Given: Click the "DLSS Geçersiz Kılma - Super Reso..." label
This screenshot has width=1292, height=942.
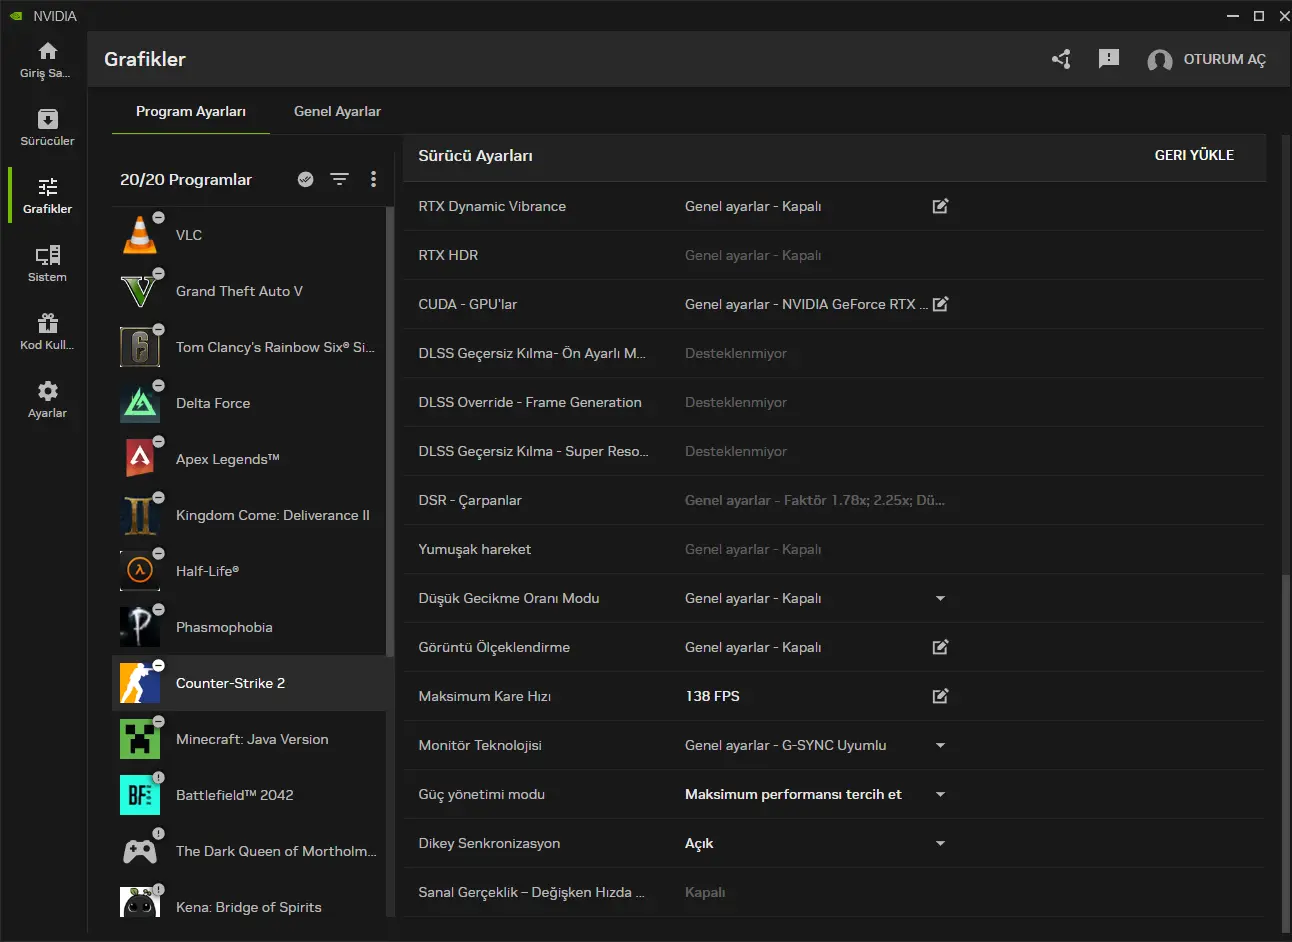Looking at the screenshot, I should point(533,451).
